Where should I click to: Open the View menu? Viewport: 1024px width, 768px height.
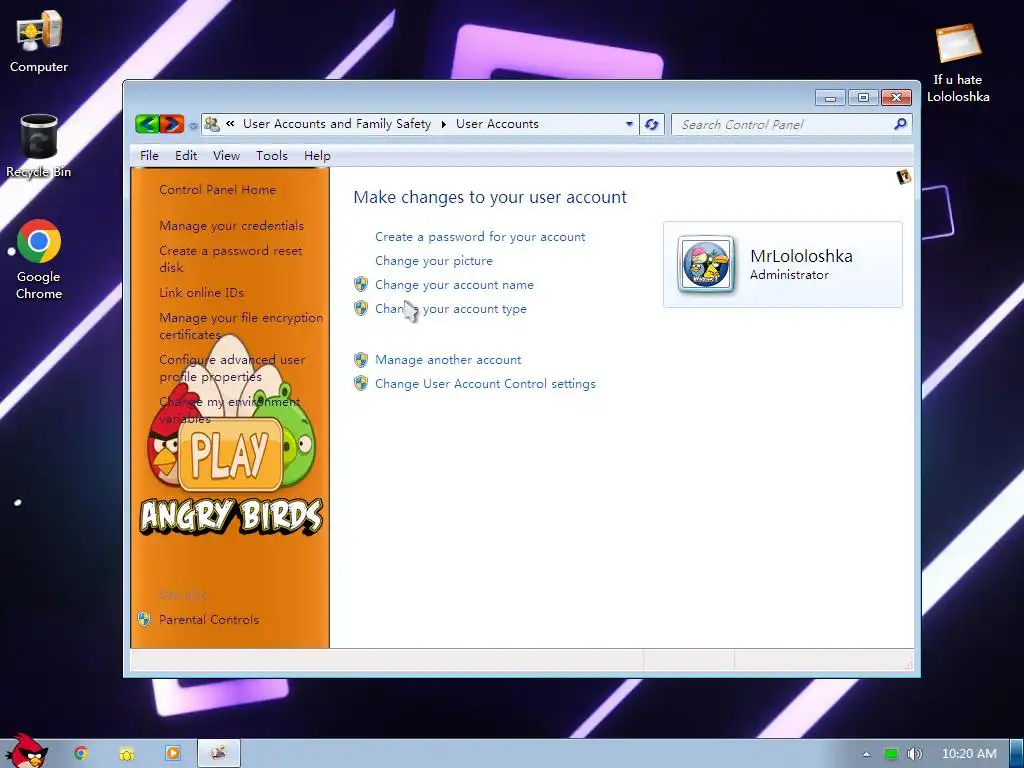[226, 155]
